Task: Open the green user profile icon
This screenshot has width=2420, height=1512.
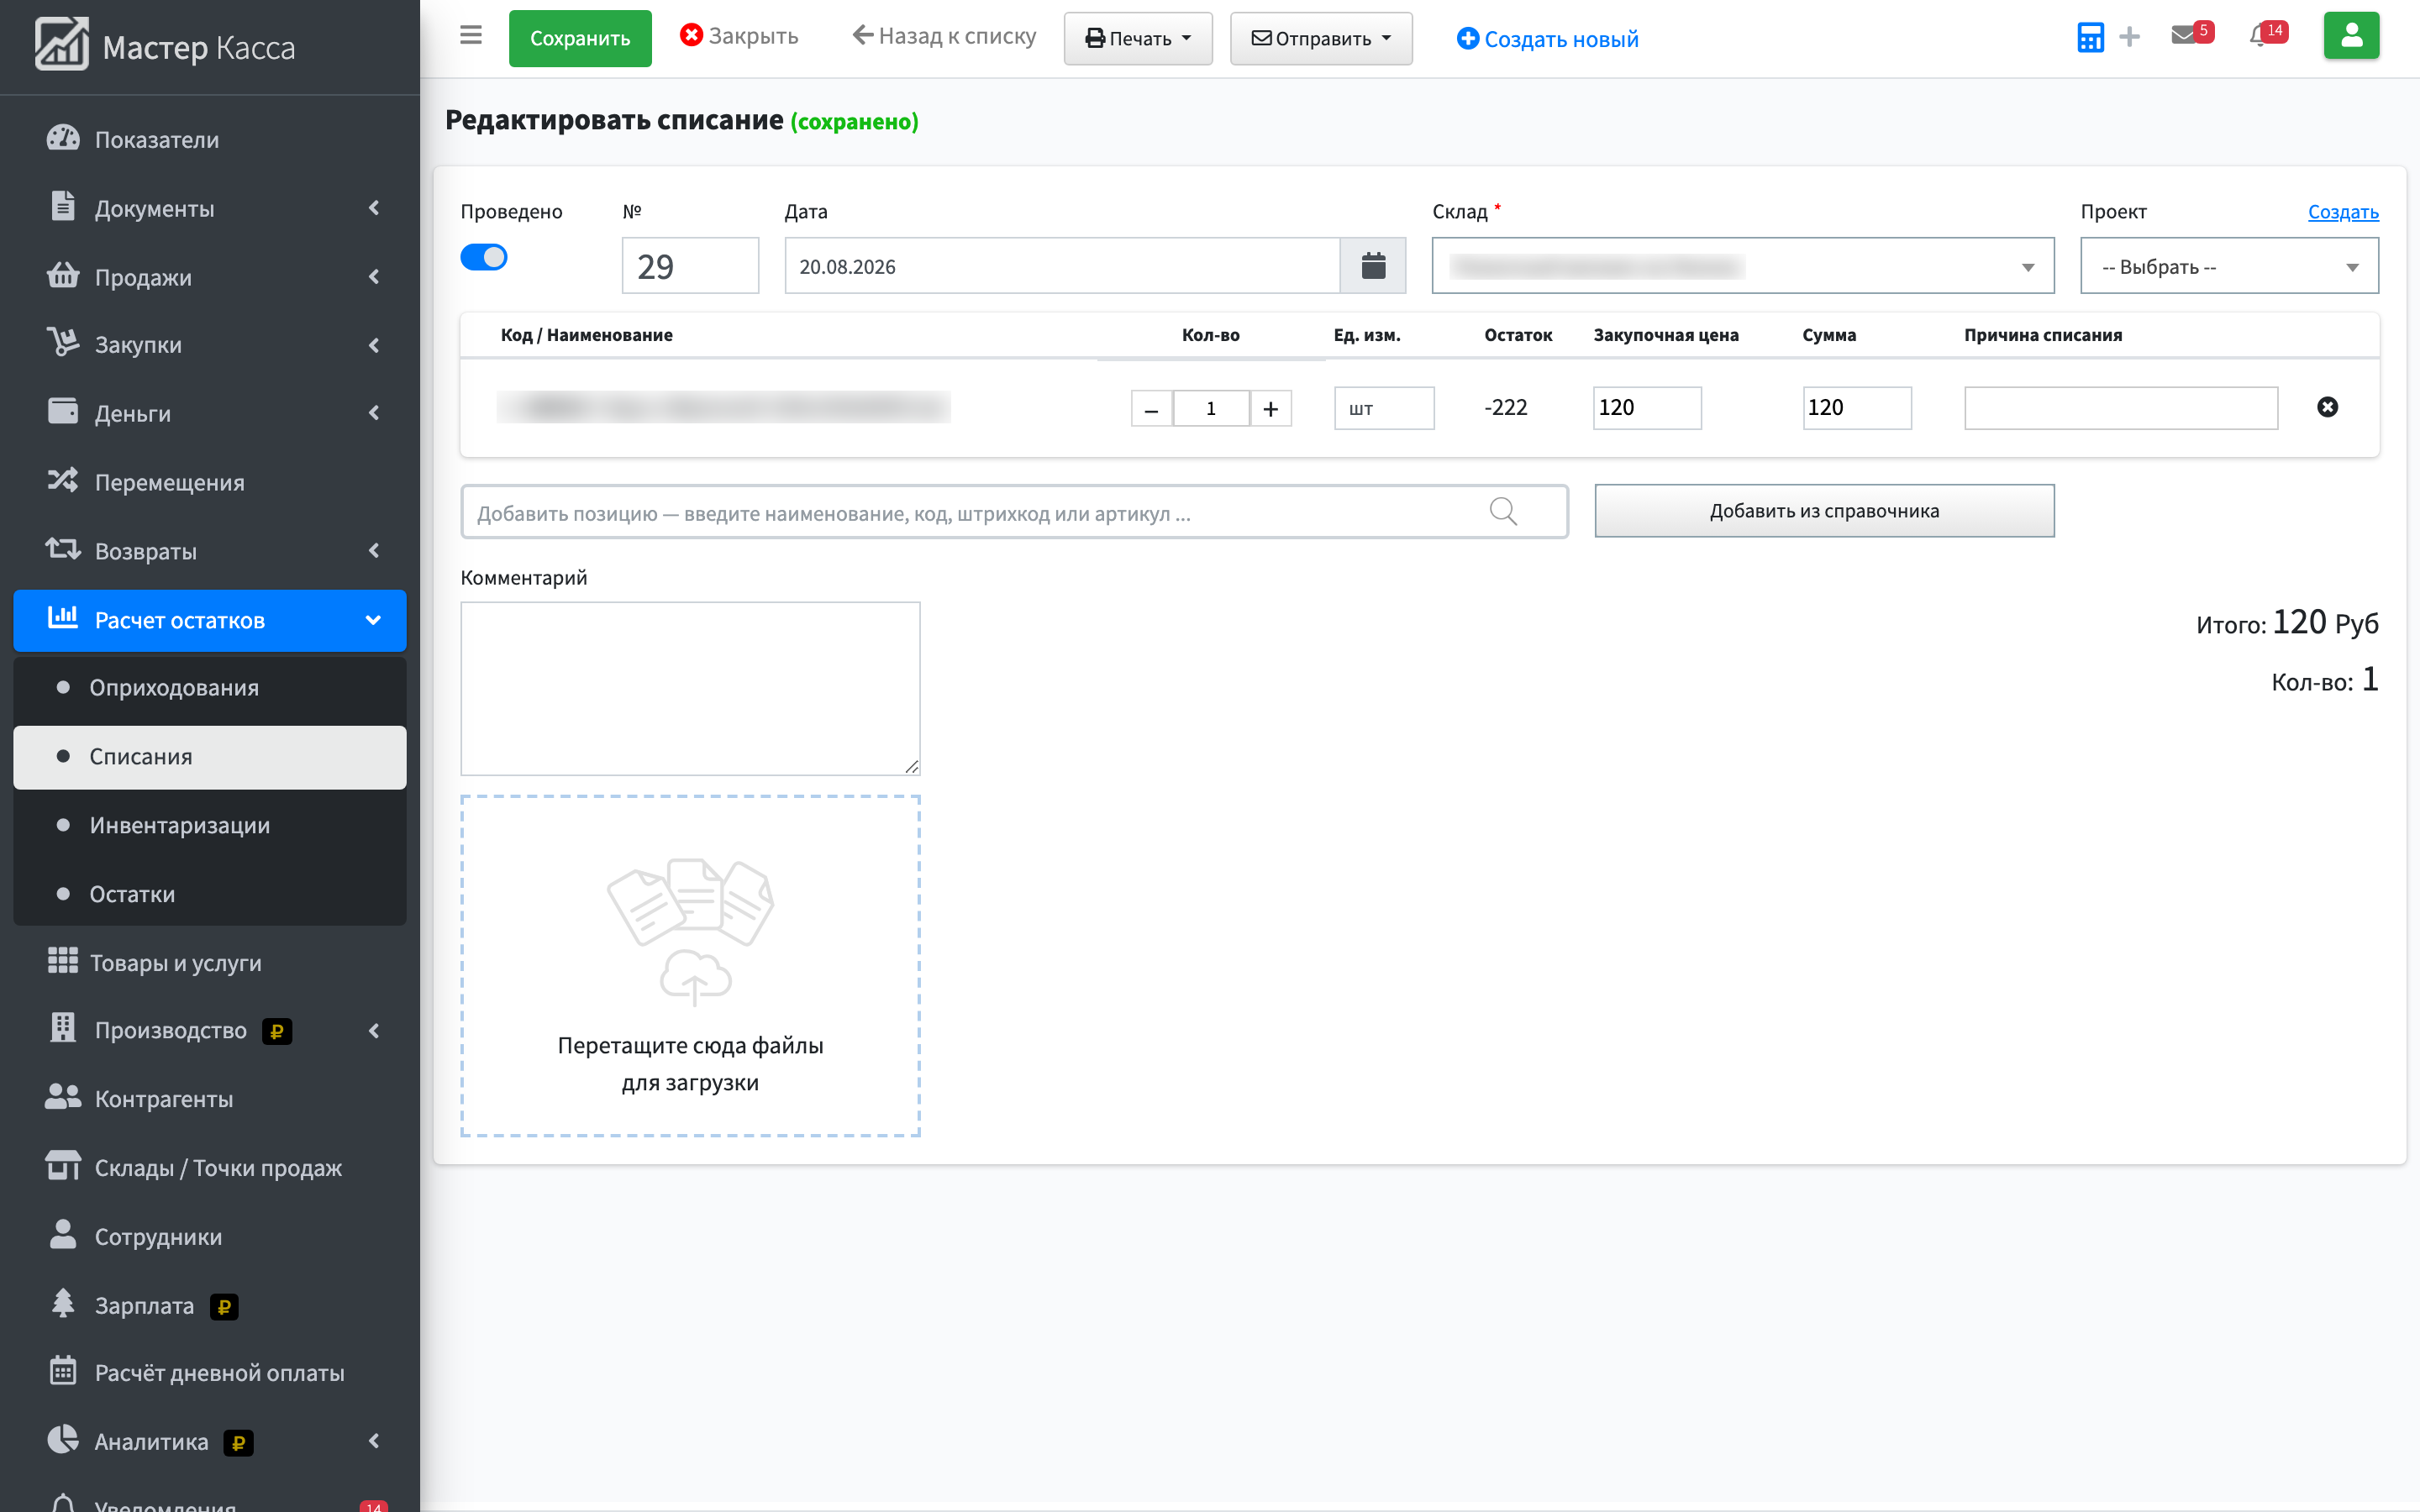Action: click(x=2351, y=36)
